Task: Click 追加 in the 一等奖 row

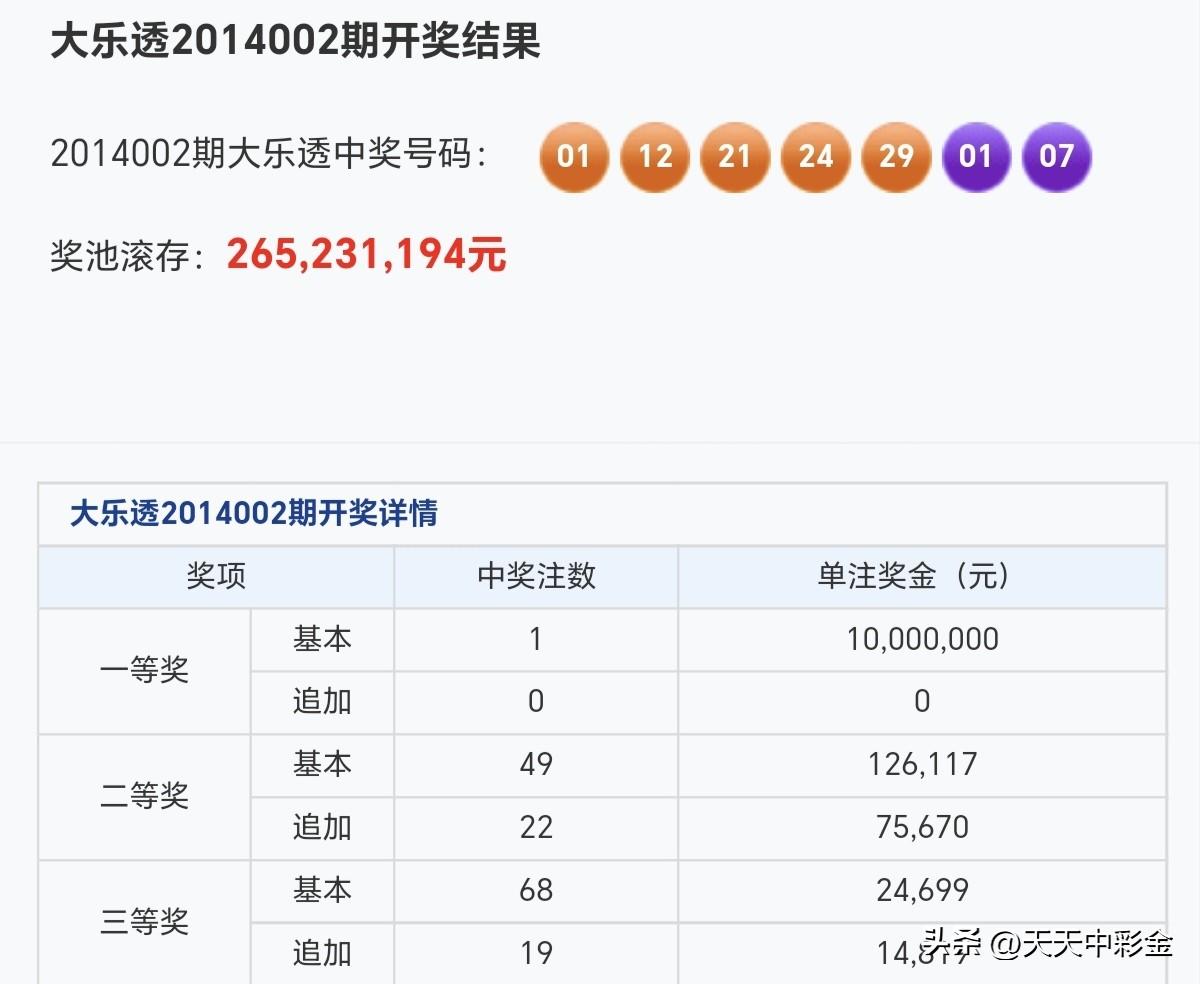Action: coord(322,701)
